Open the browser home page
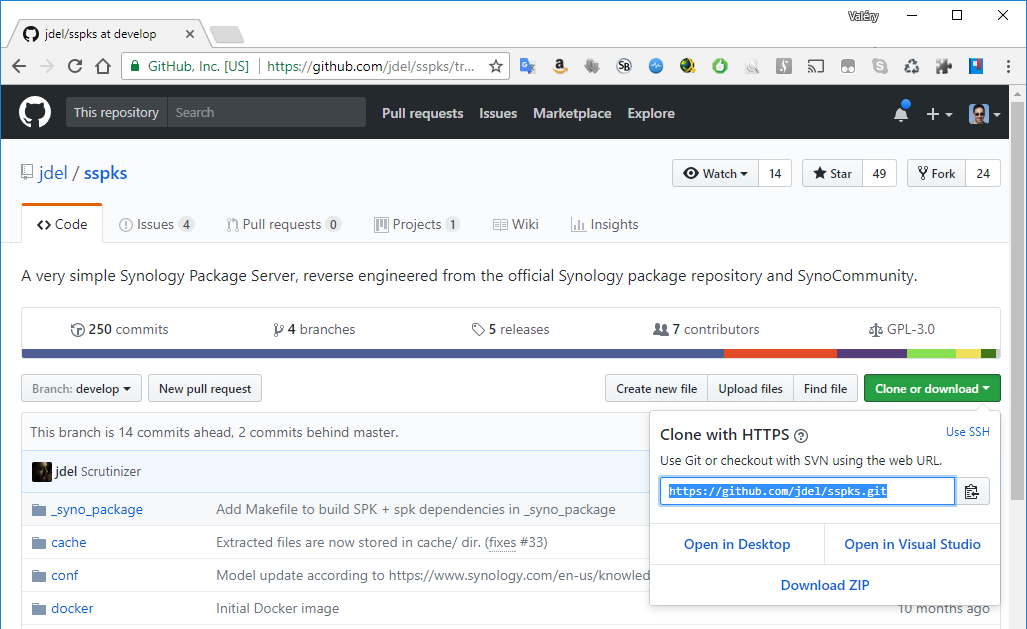 coord(103,66)
